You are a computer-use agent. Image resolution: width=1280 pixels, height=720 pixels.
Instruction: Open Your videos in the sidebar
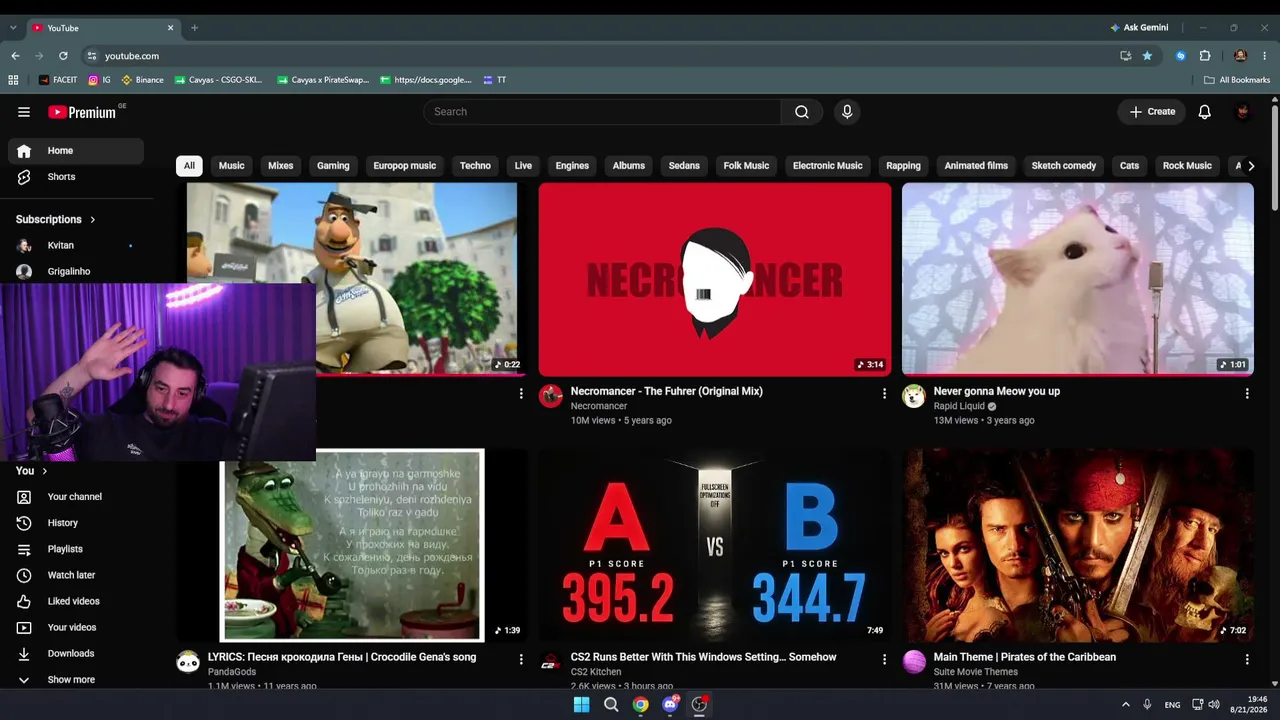tap(76, 627)
